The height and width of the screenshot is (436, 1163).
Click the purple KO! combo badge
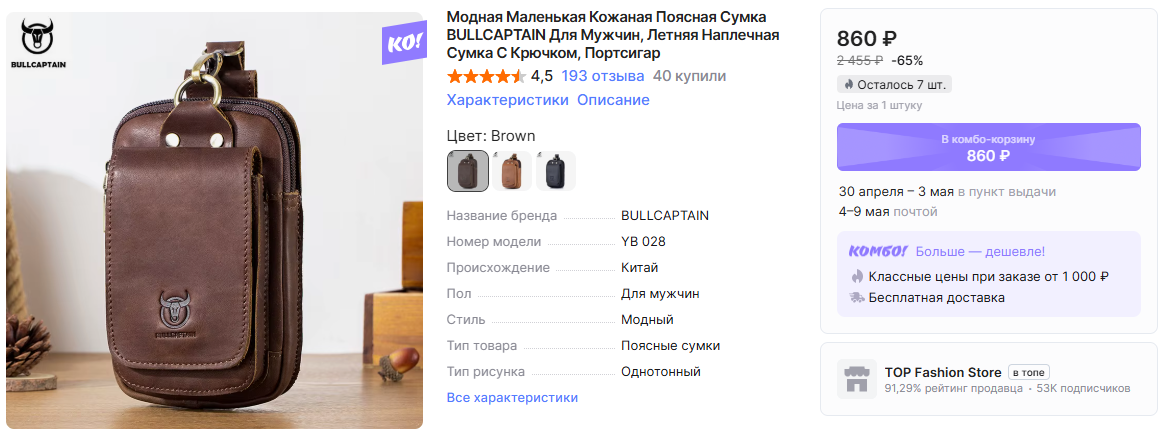pos(404,44)
